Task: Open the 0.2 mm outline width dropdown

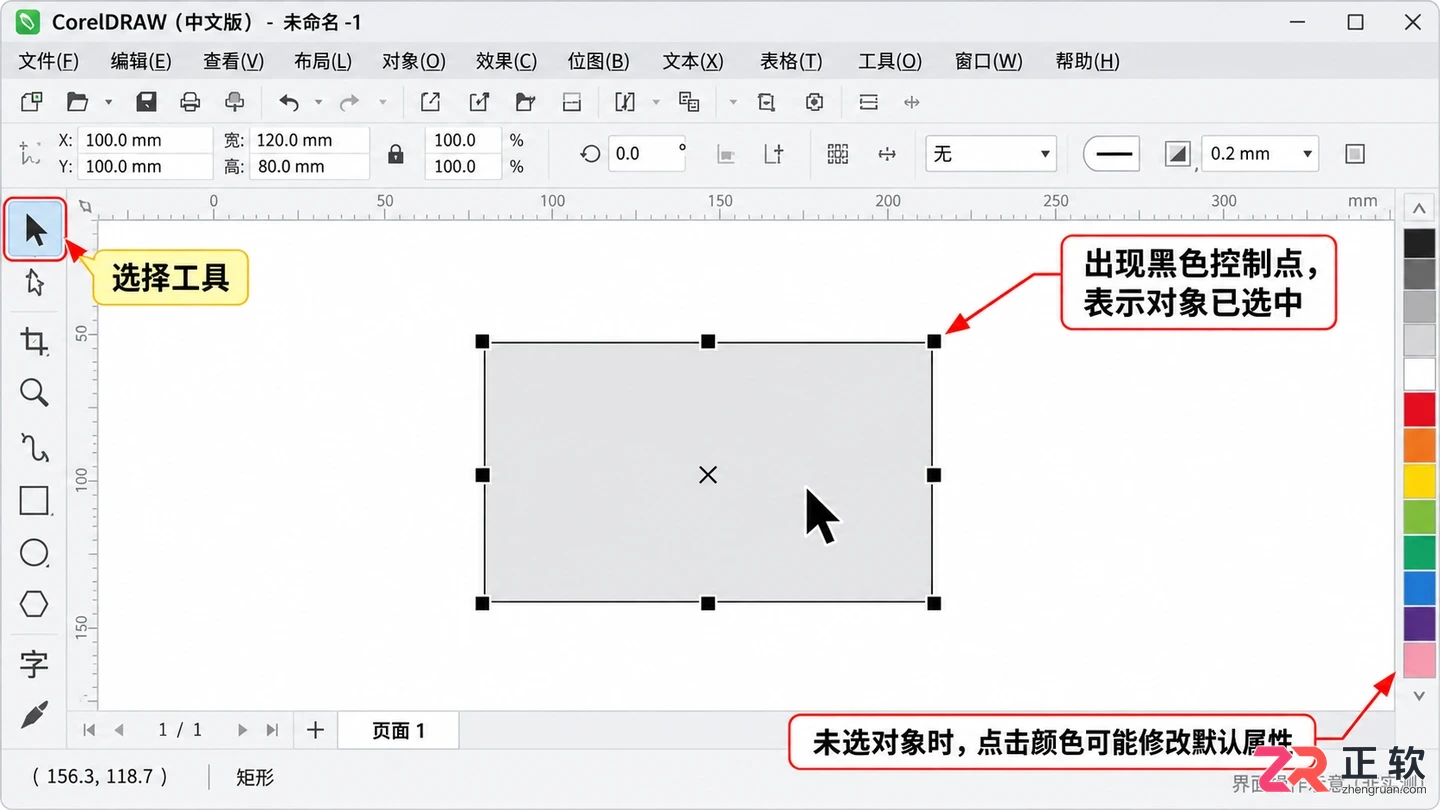Action: pyautogui.click(x=1307, y=154)
